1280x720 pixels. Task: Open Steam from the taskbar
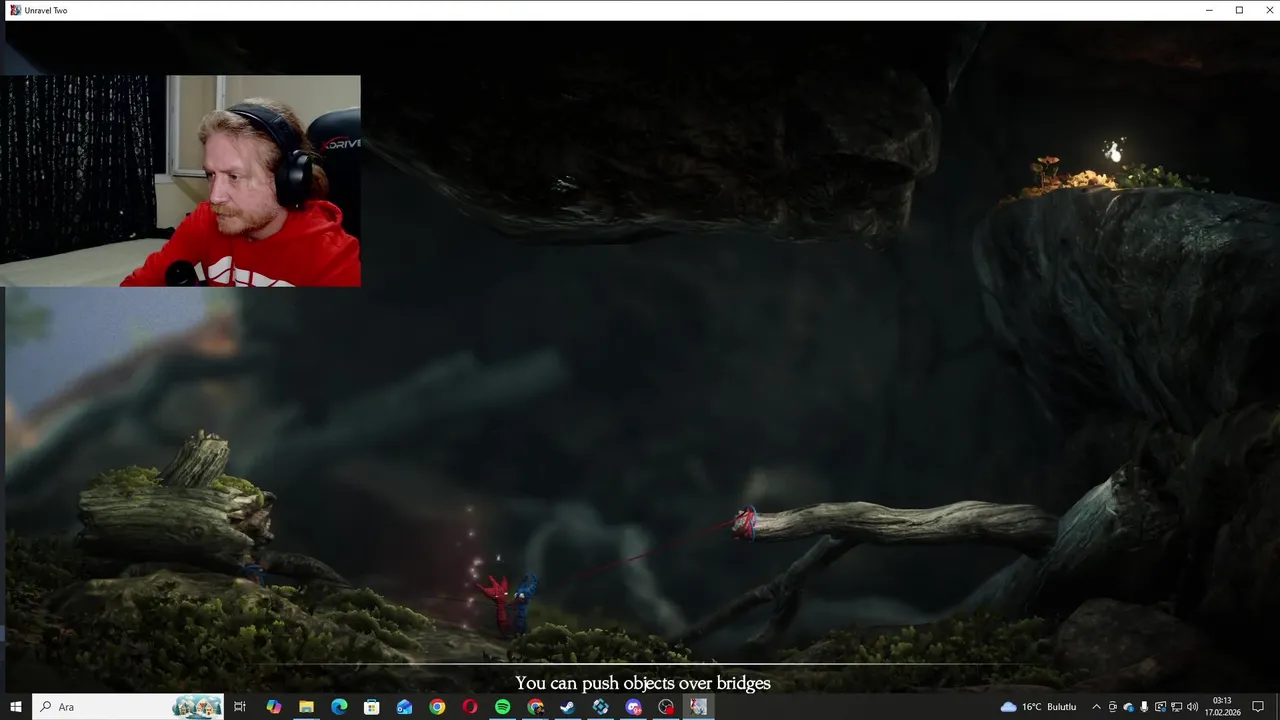tap(568, 707)
